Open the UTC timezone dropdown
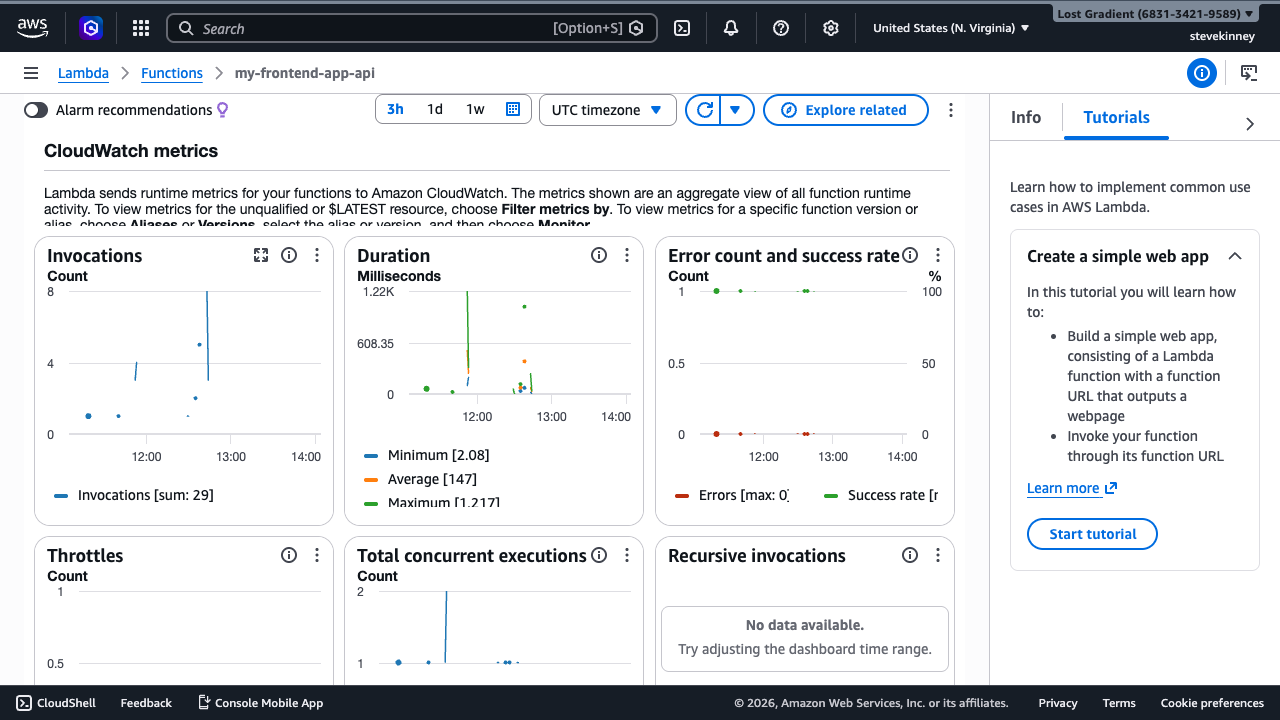This screenshot has height=720, width=1280. click(x=607, y=110)
